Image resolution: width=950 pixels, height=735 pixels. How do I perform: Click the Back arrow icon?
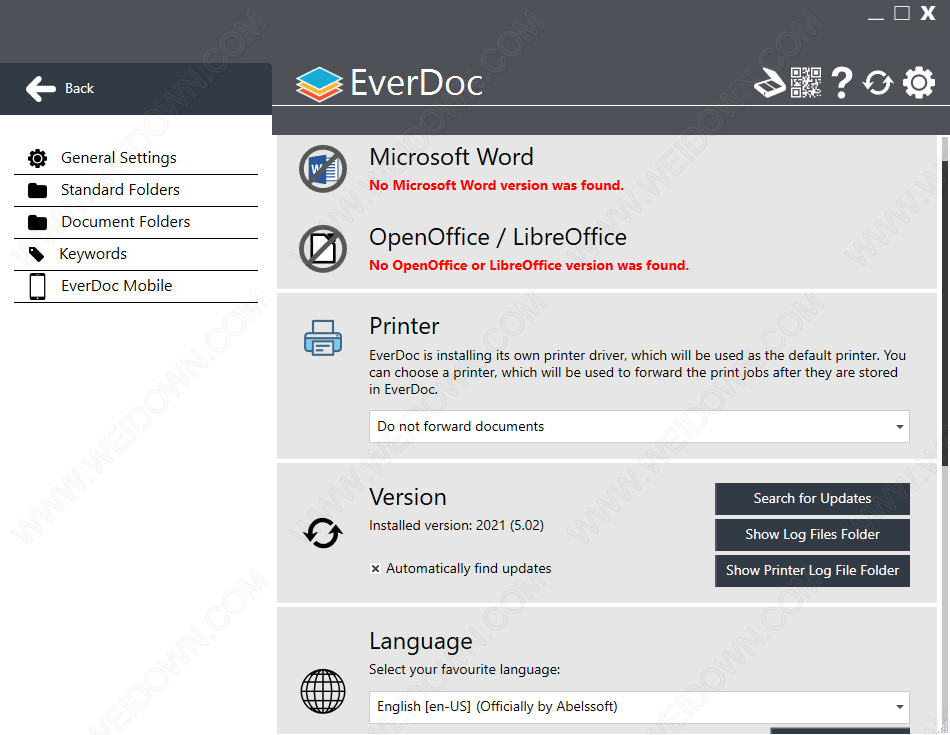pyautogui.click(x=41, y=88)
